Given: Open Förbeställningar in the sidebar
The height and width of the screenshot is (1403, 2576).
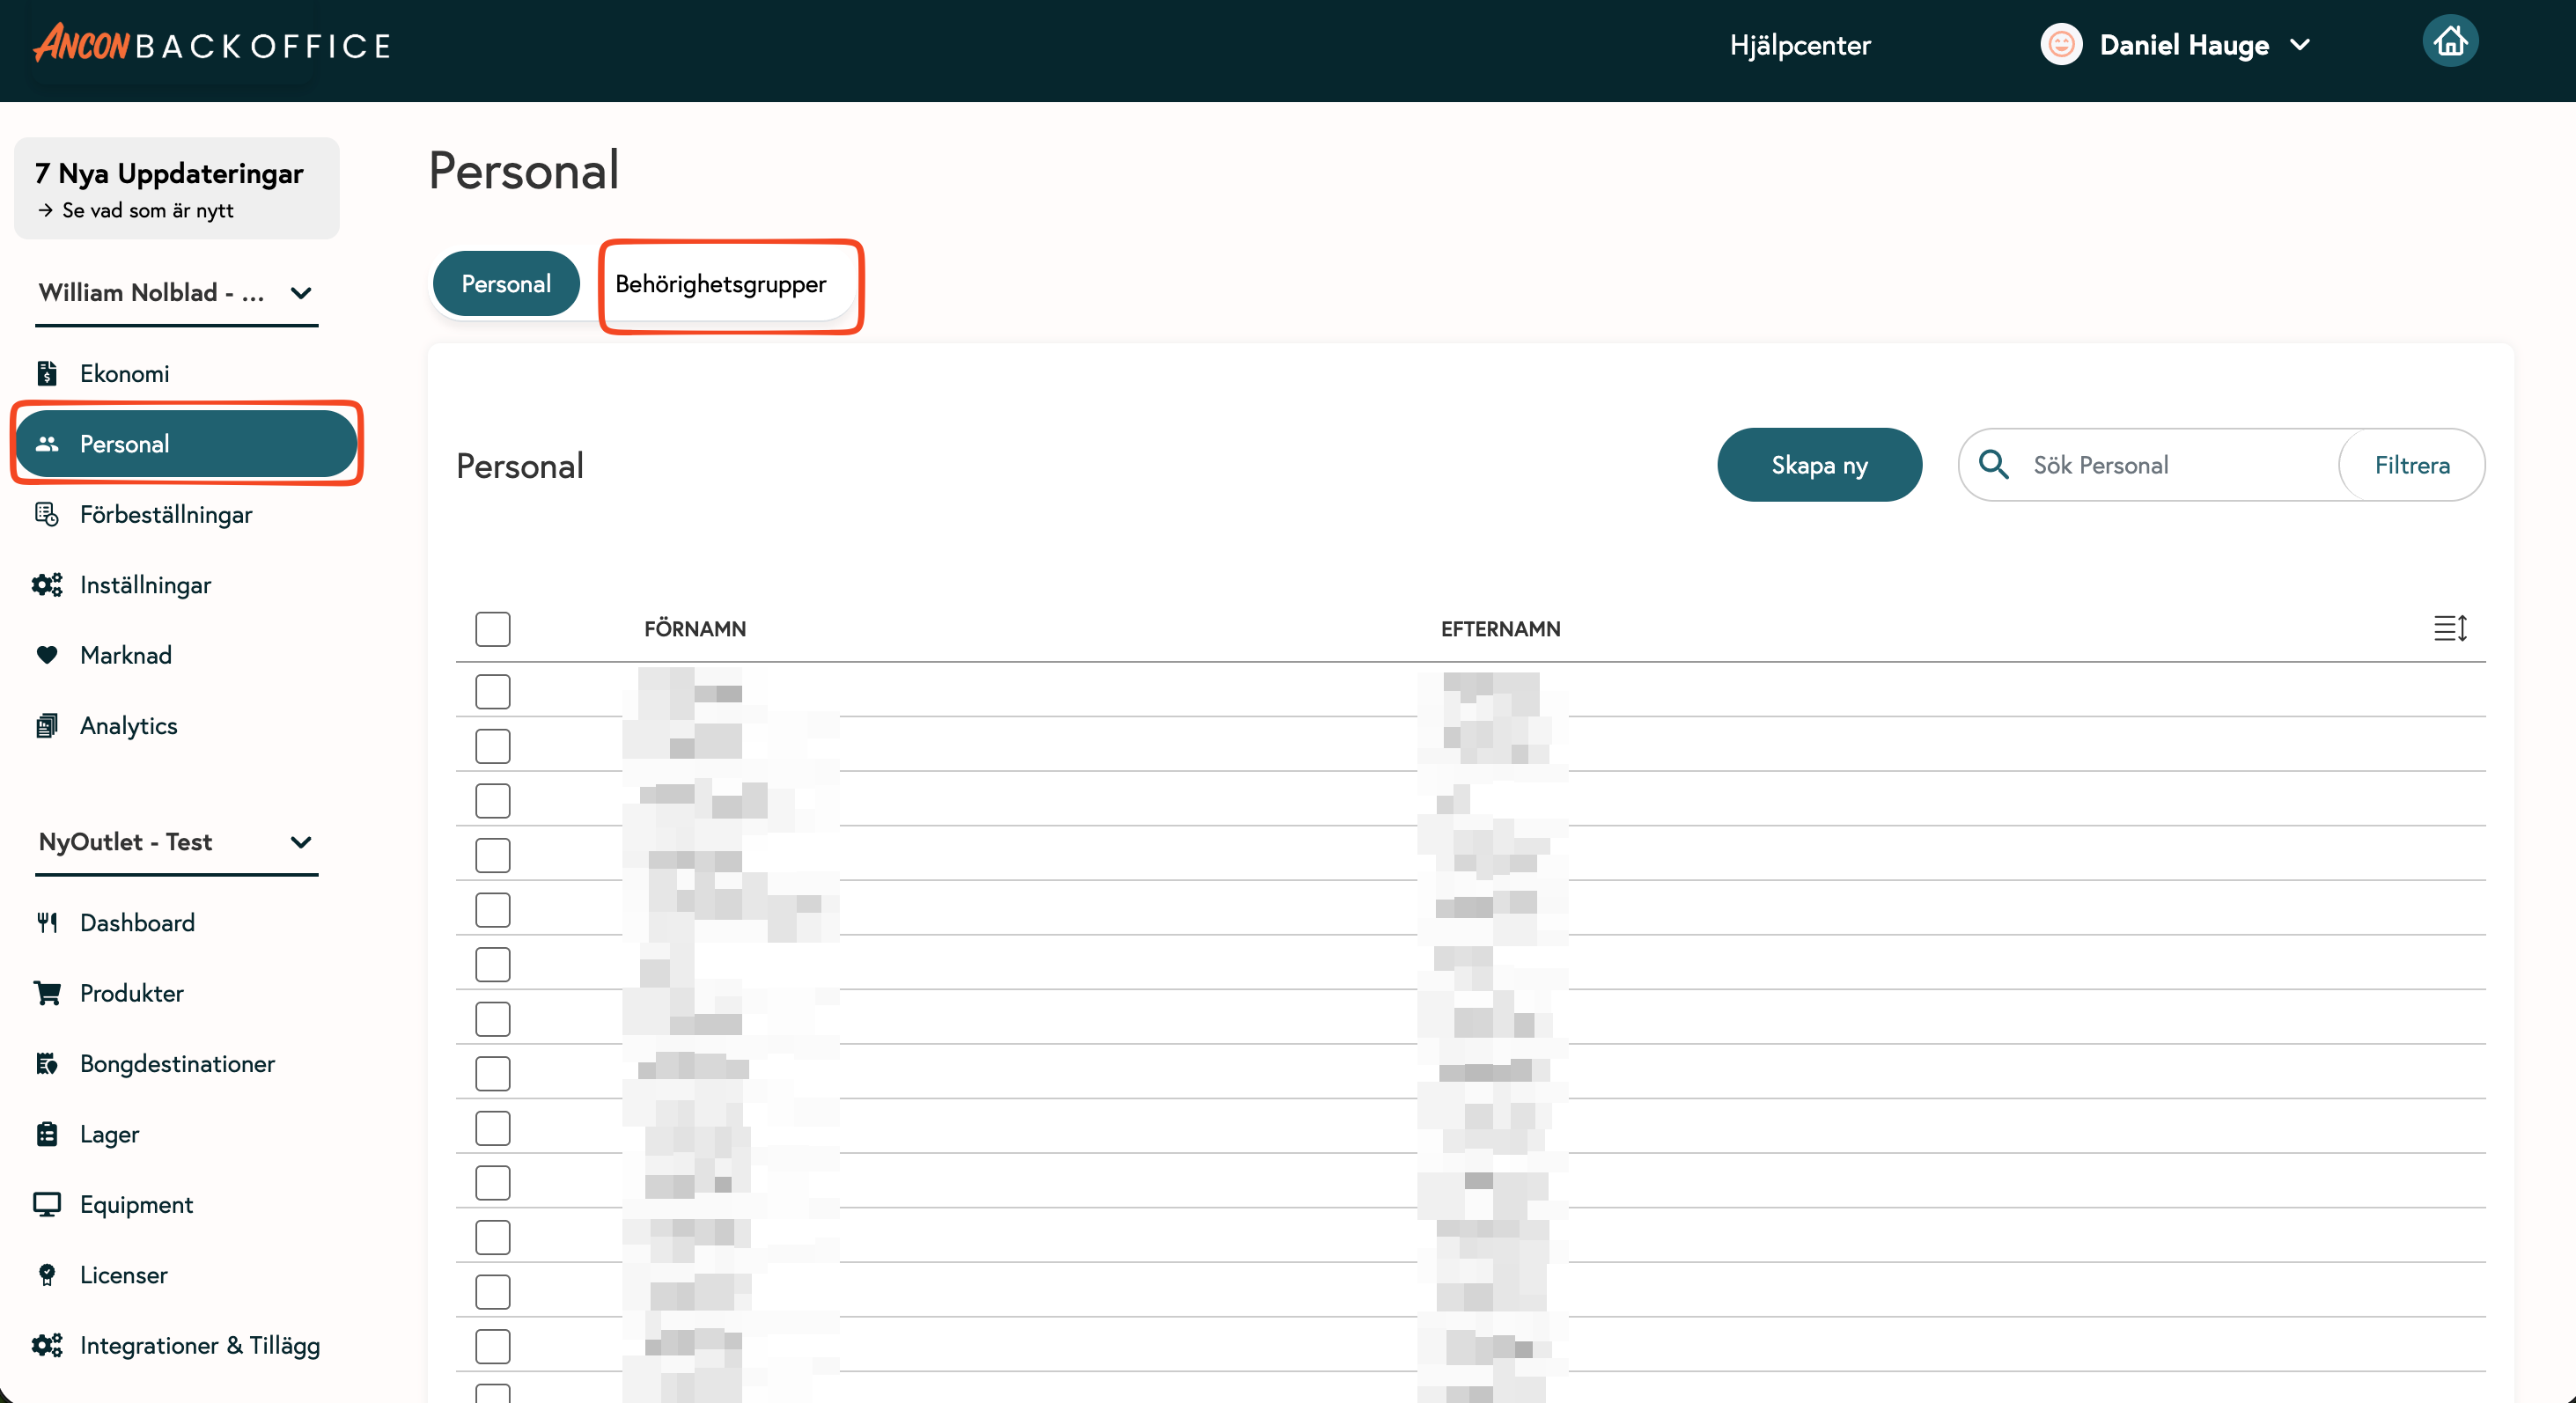Looking at the screenshot, I should coord(166,514).
